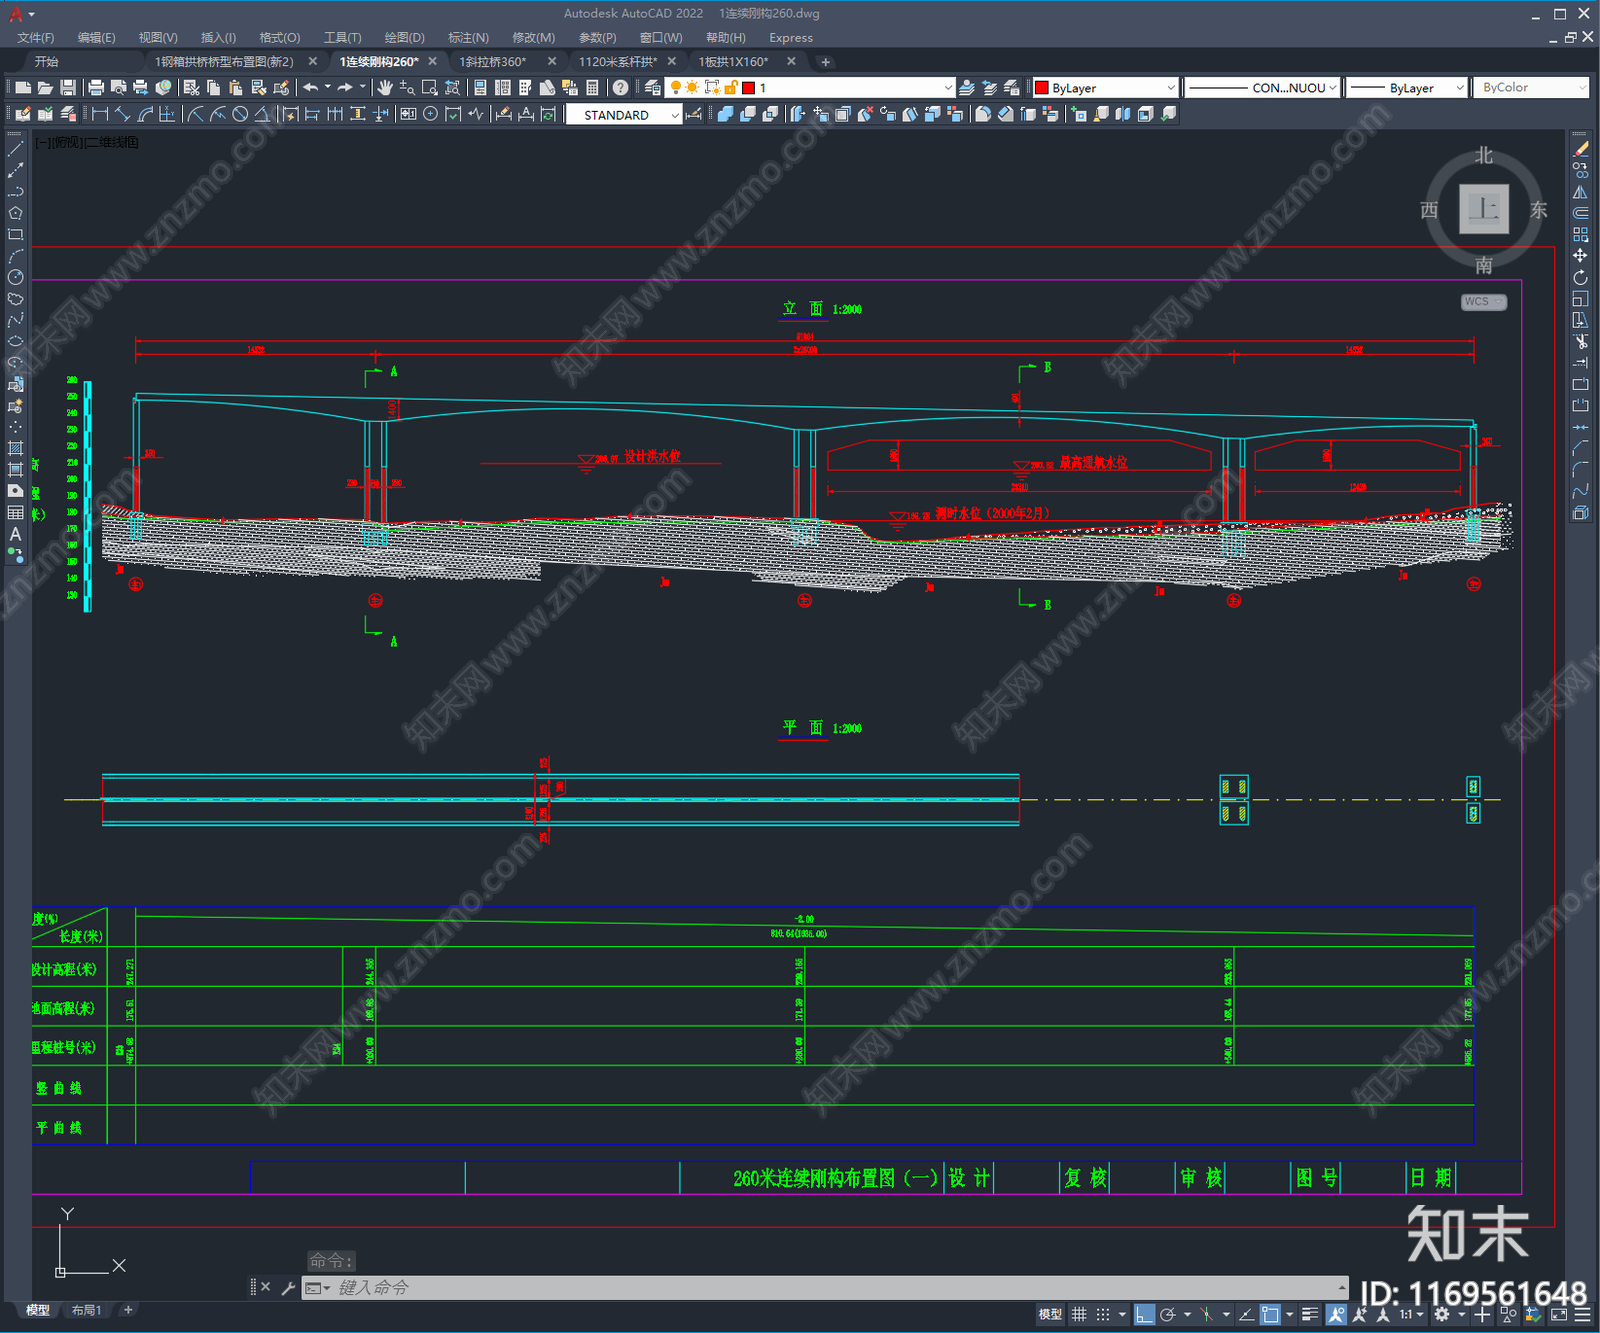Select the Circle tool in the draw toolbar
Viewport: 1600px width, 1333px height.
pos(15,277)
